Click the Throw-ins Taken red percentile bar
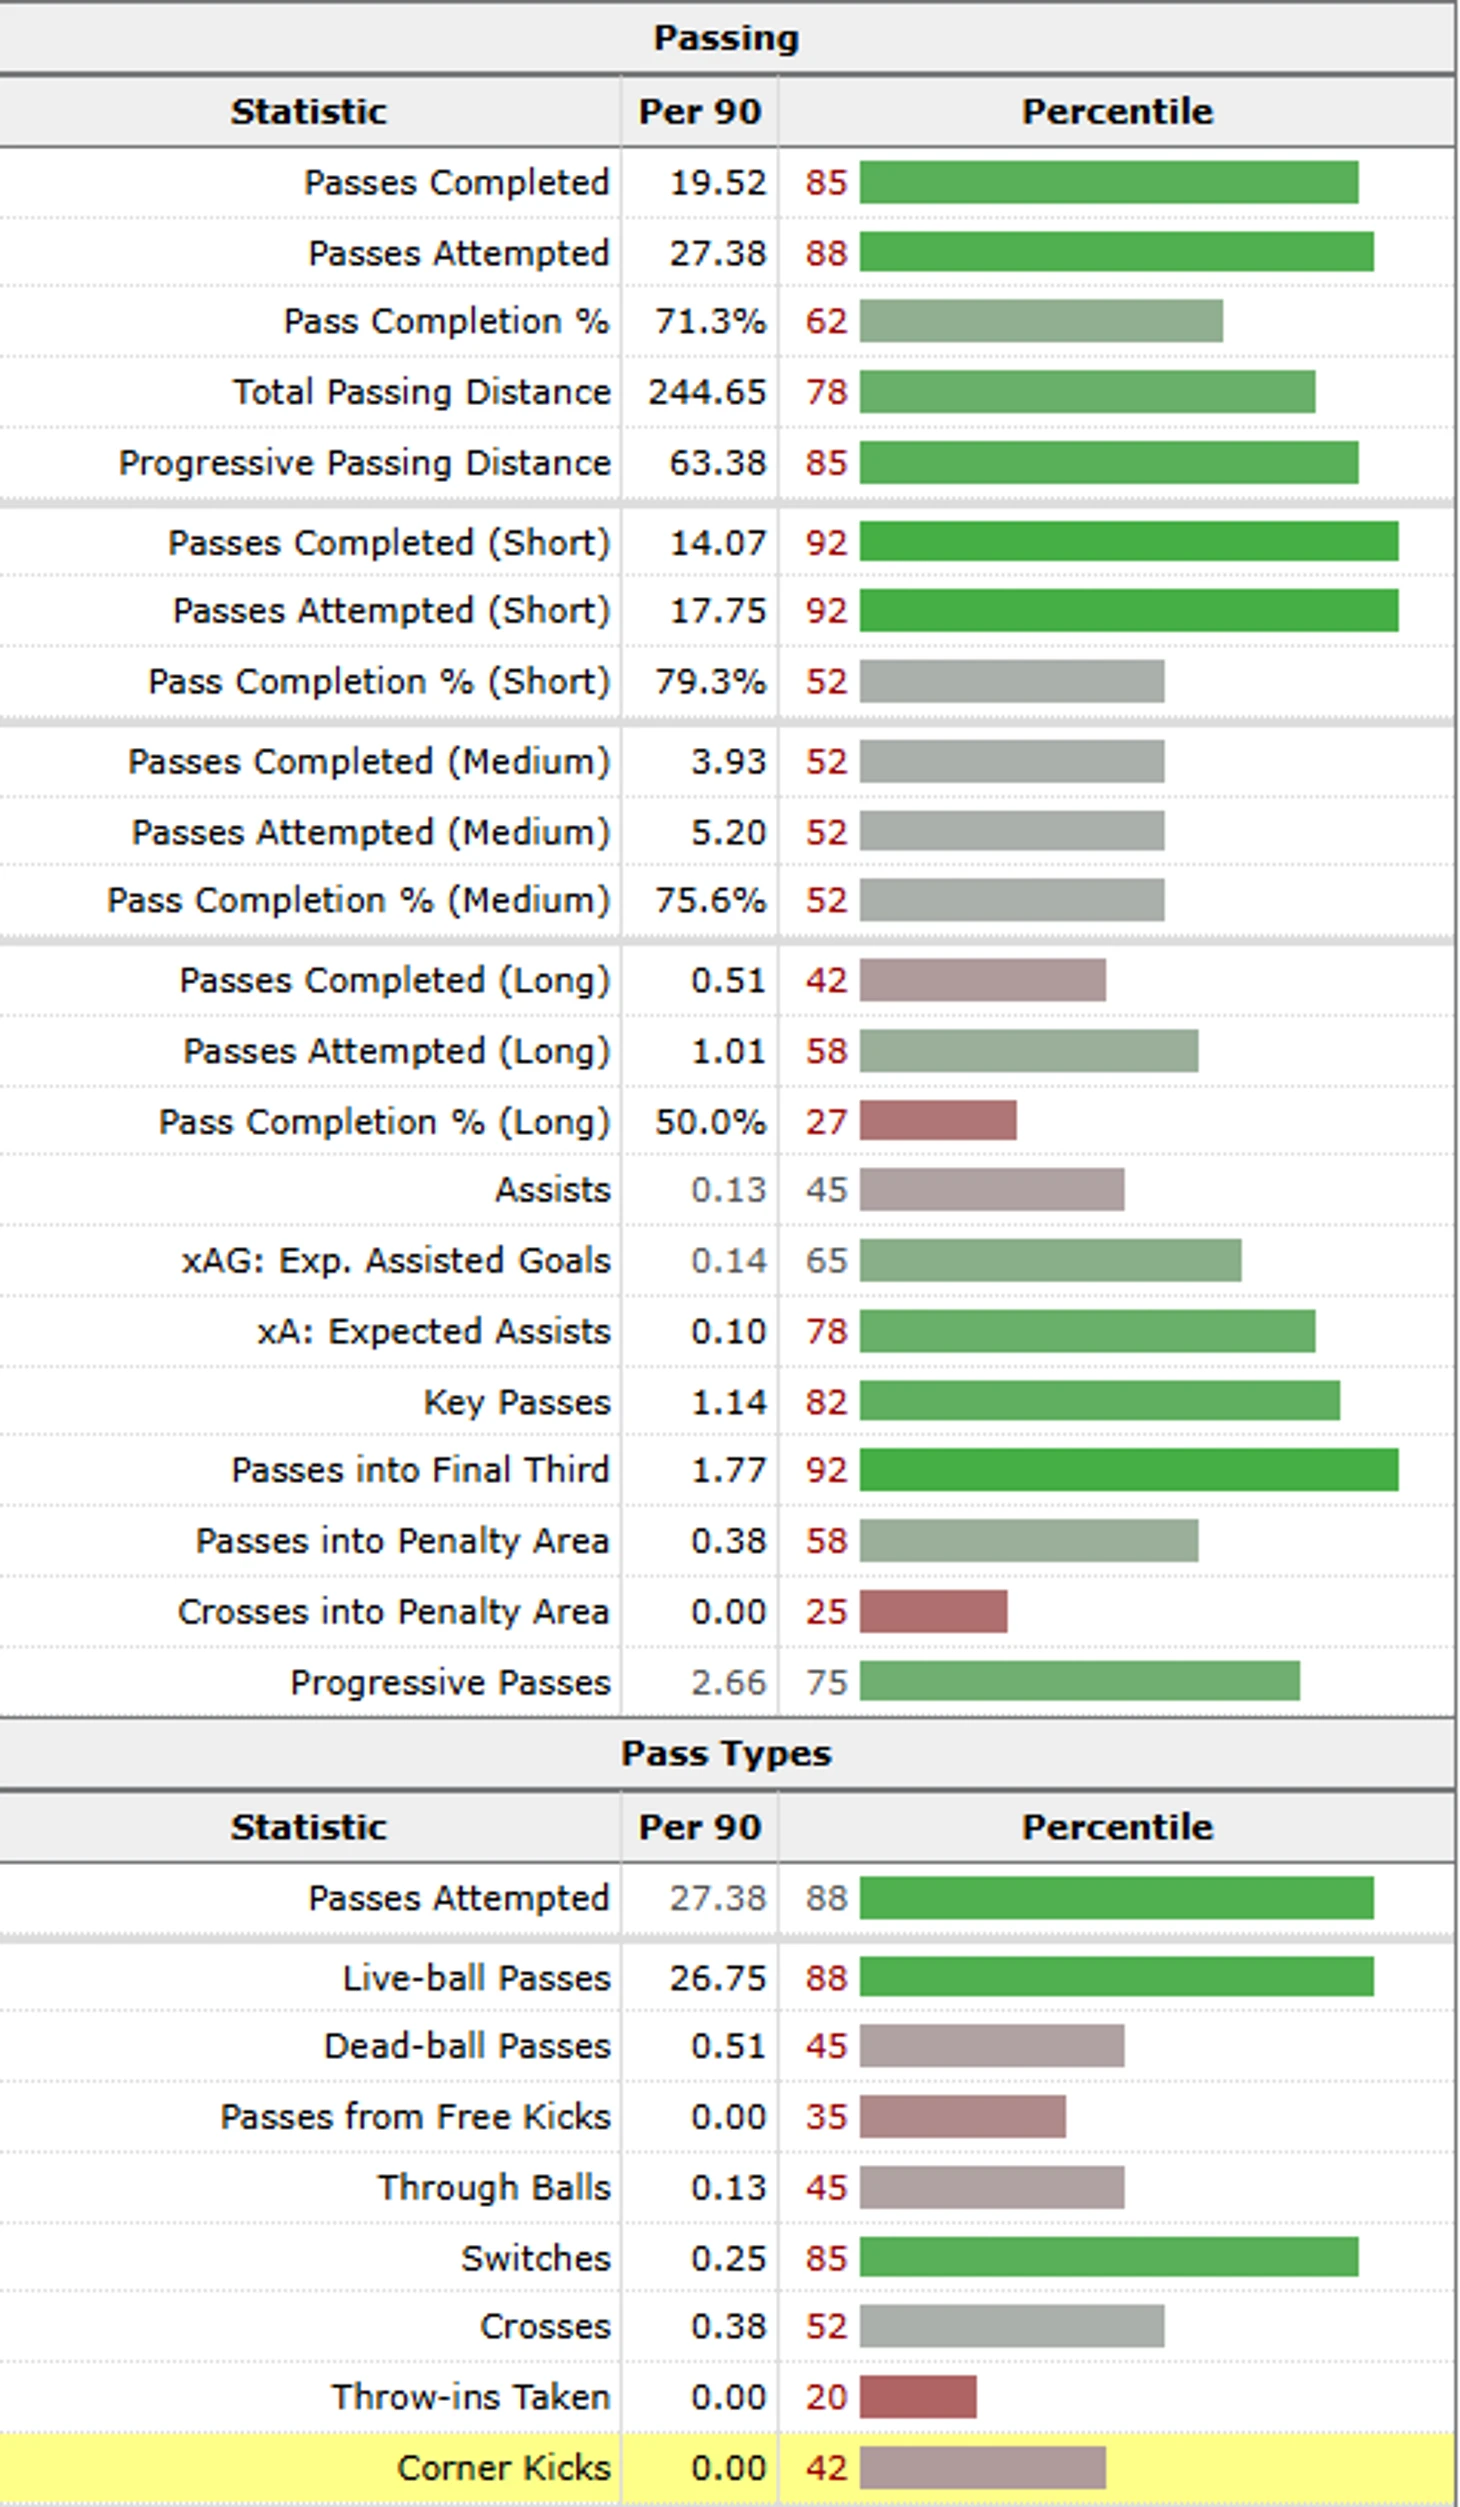 [917, 2397]
